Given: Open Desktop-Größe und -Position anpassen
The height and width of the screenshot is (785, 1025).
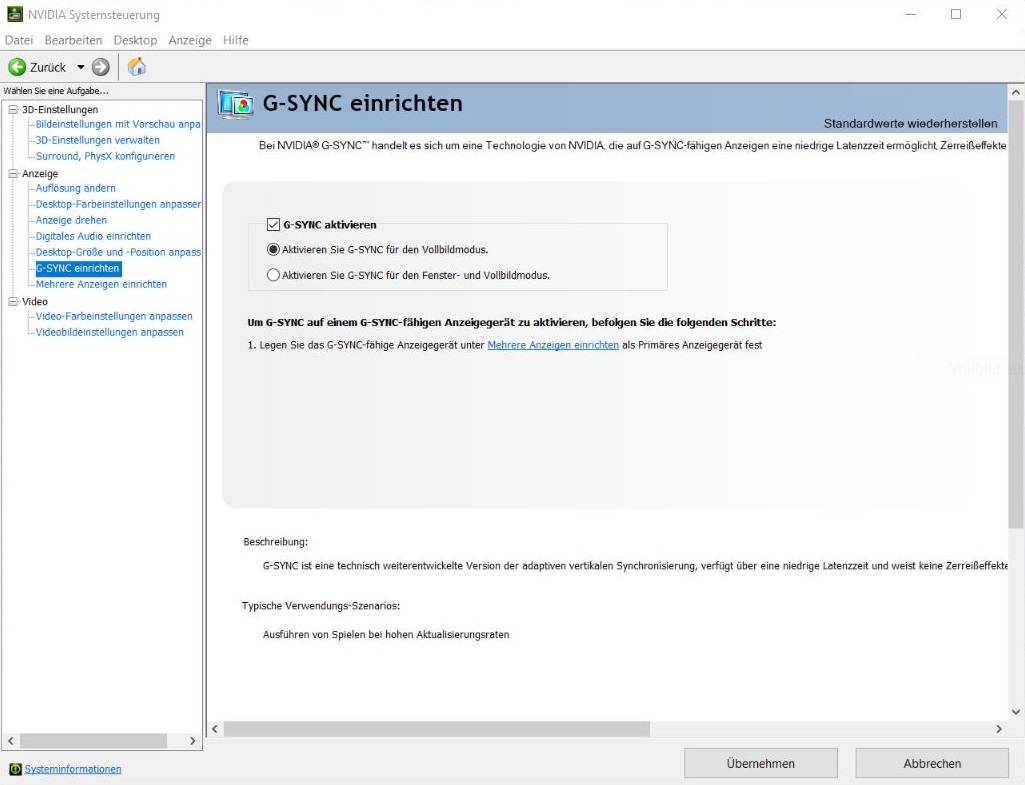Looking at the screenshot, I should [x=118, y=252].
